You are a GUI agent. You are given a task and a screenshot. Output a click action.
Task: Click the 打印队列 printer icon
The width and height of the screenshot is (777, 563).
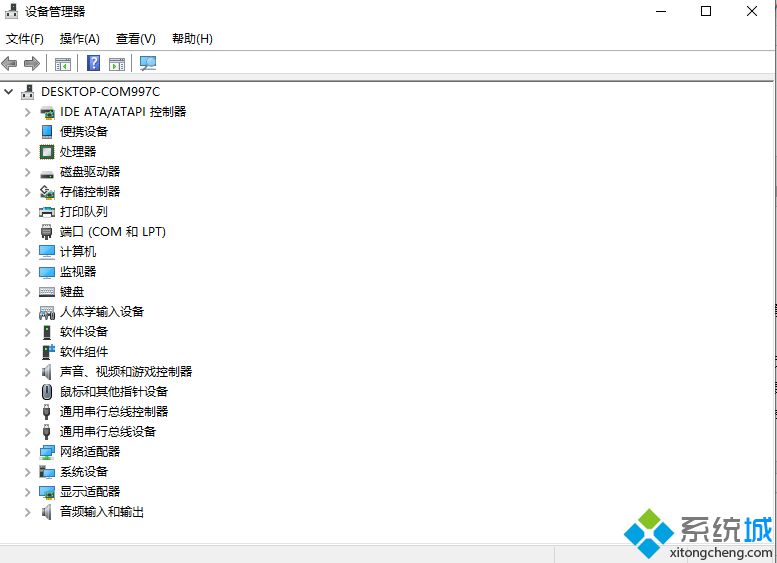(47, 212)
